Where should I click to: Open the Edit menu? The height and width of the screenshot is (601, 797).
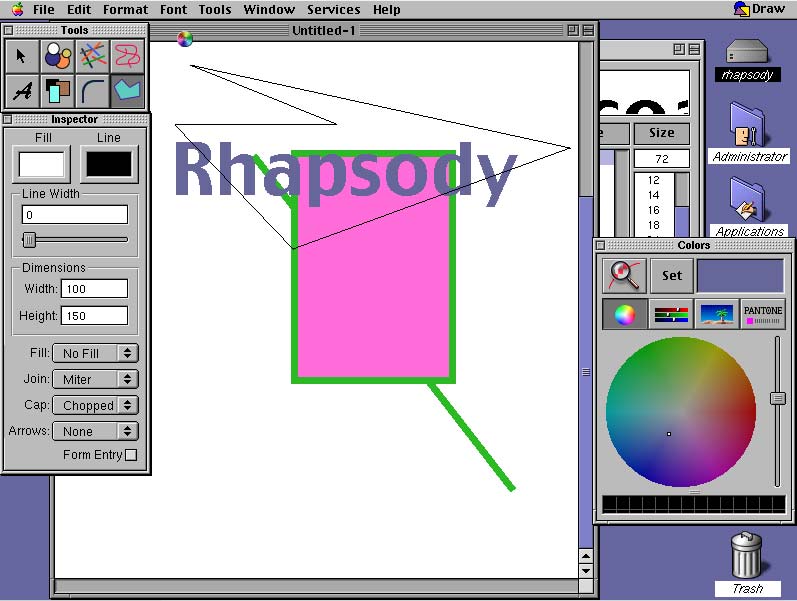click(x=79, y=10)
